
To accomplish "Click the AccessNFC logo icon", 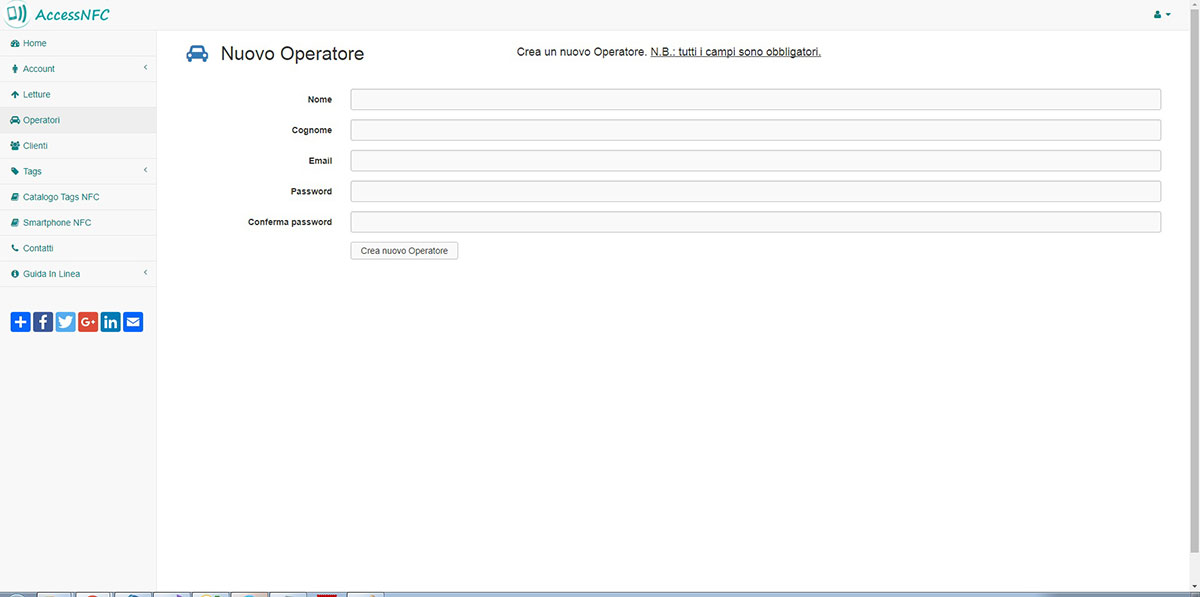I will click(16, 15).
